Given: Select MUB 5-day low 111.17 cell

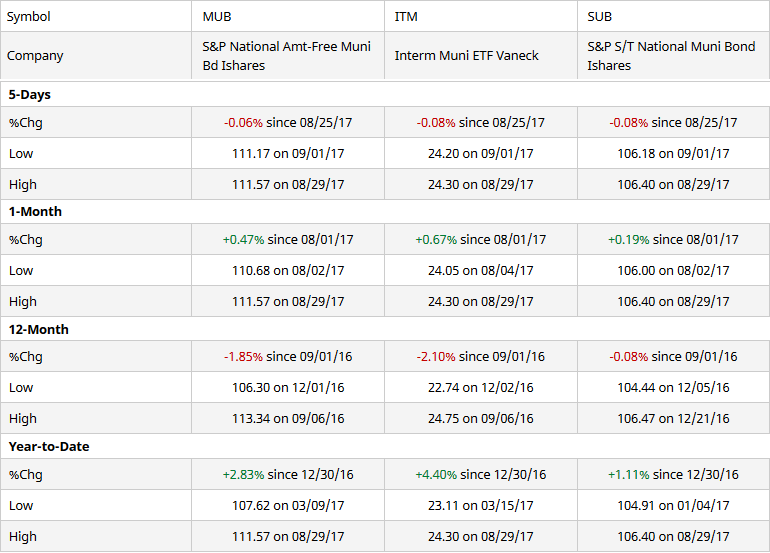Looking at the screenshot, I should [288, 153].
